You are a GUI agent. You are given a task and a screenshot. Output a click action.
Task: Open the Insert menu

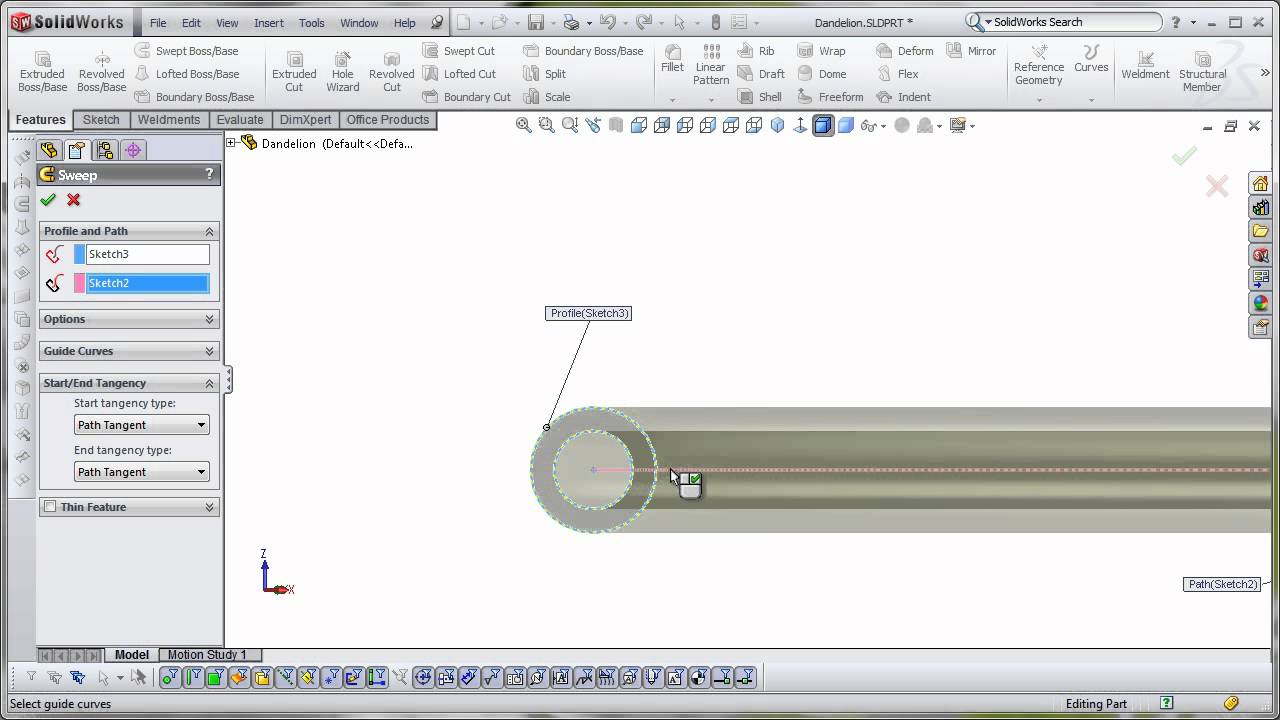269,22
